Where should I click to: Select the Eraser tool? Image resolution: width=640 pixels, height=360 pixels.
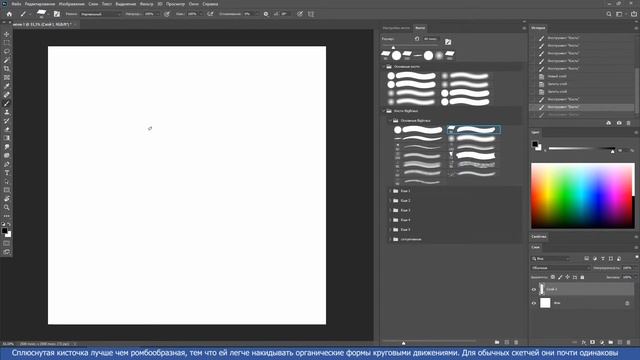click(7, 129)
